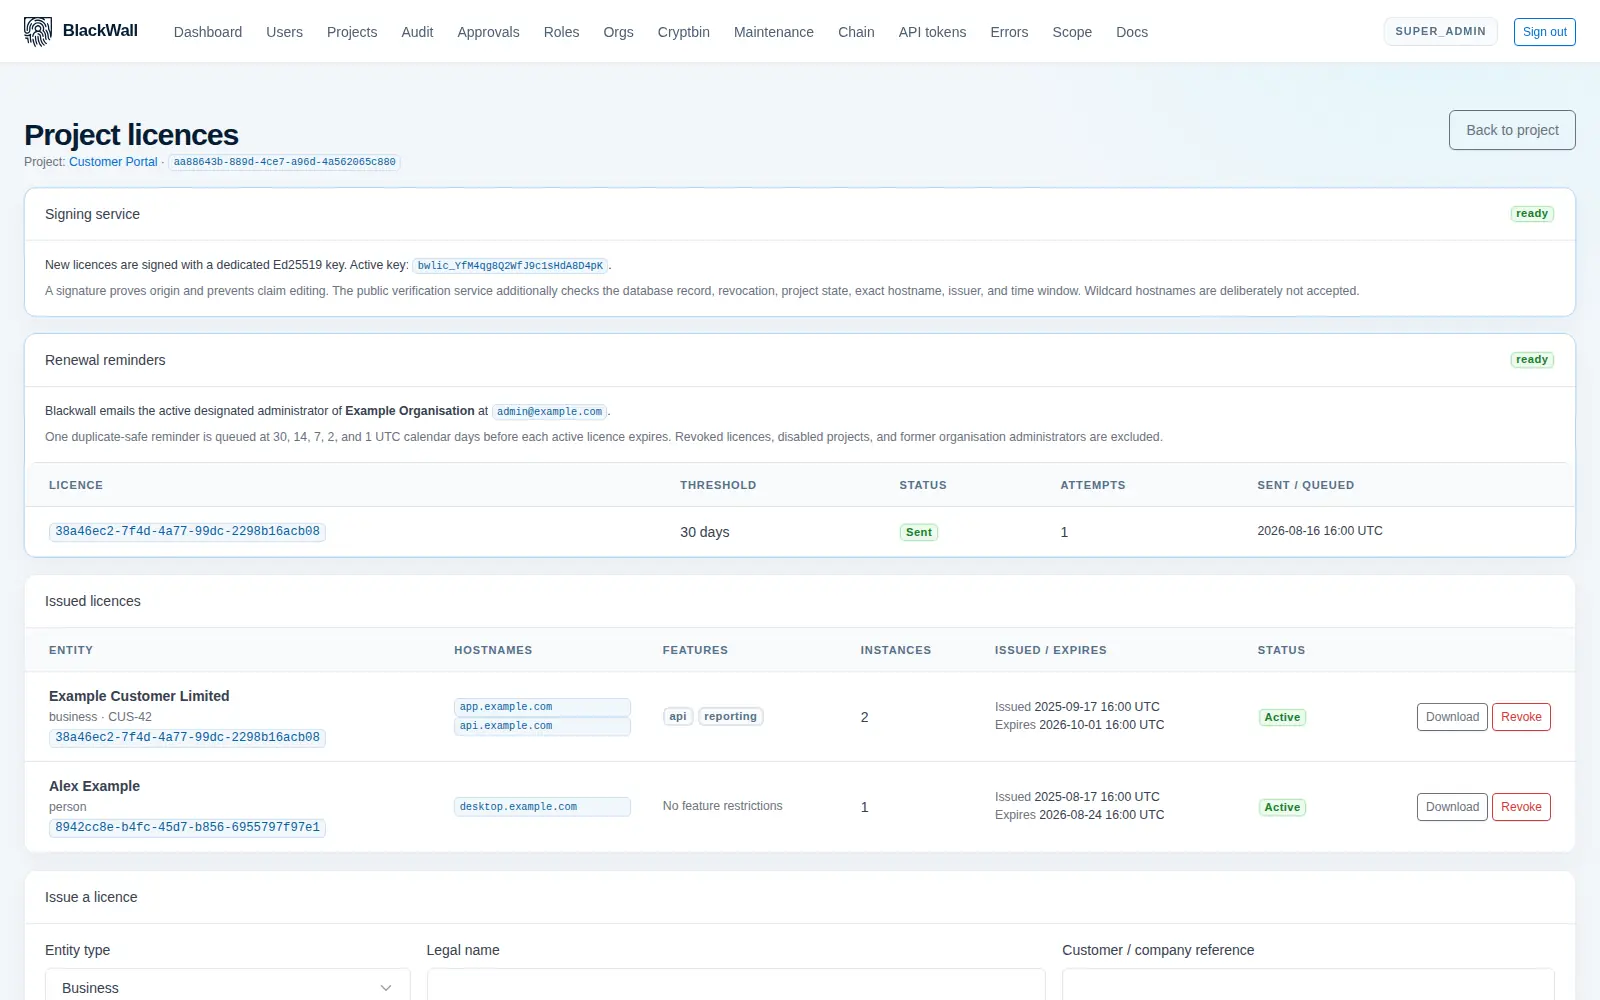Open the Maintenance page

point(774,32)
